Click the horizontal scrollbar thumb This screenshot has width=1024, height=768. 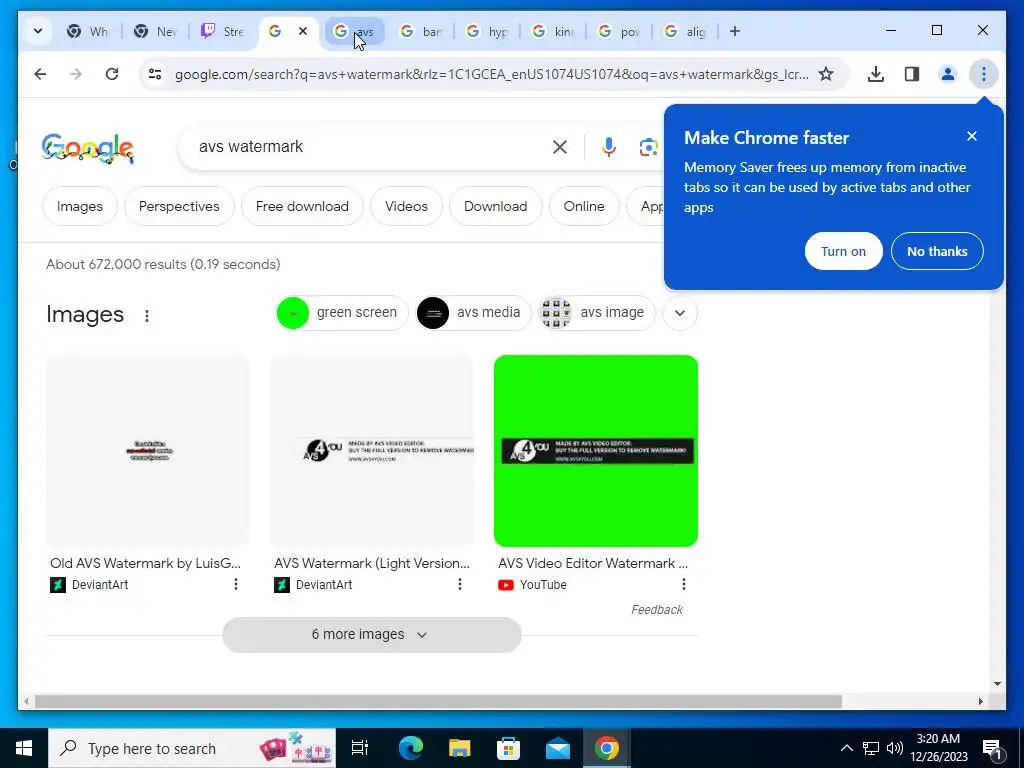pos(438,701)
